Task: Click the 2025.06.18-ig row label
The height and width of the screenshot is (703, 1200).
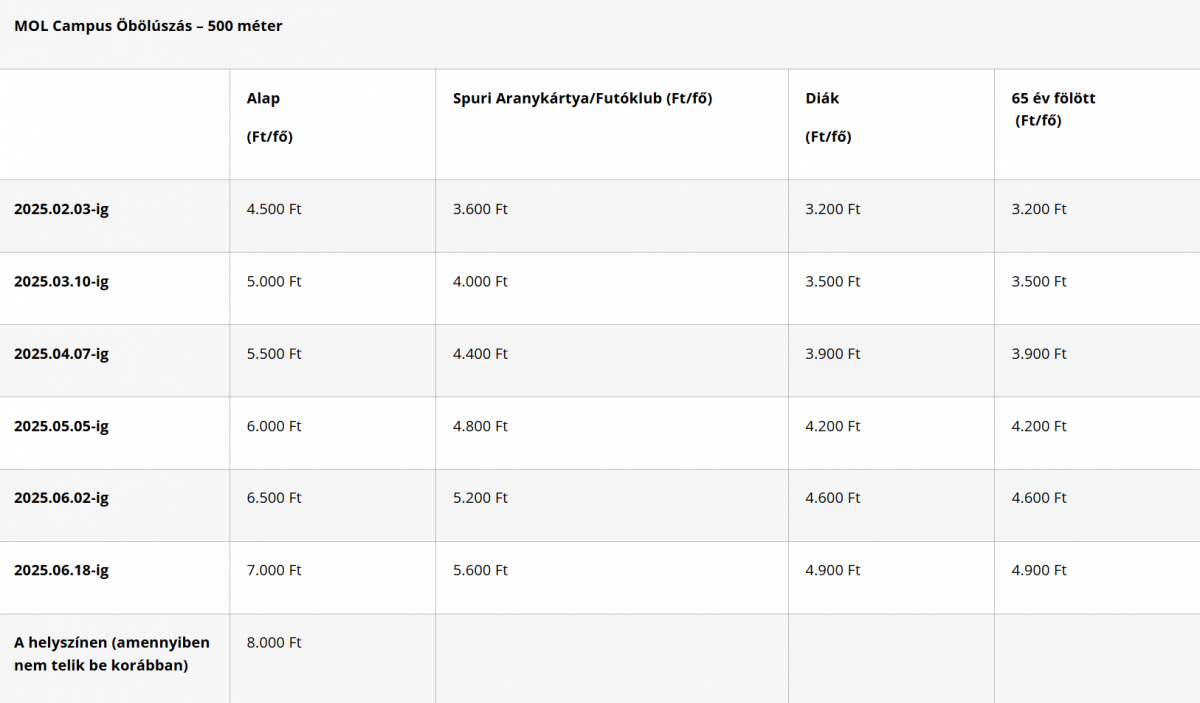Action: [61, 570]
